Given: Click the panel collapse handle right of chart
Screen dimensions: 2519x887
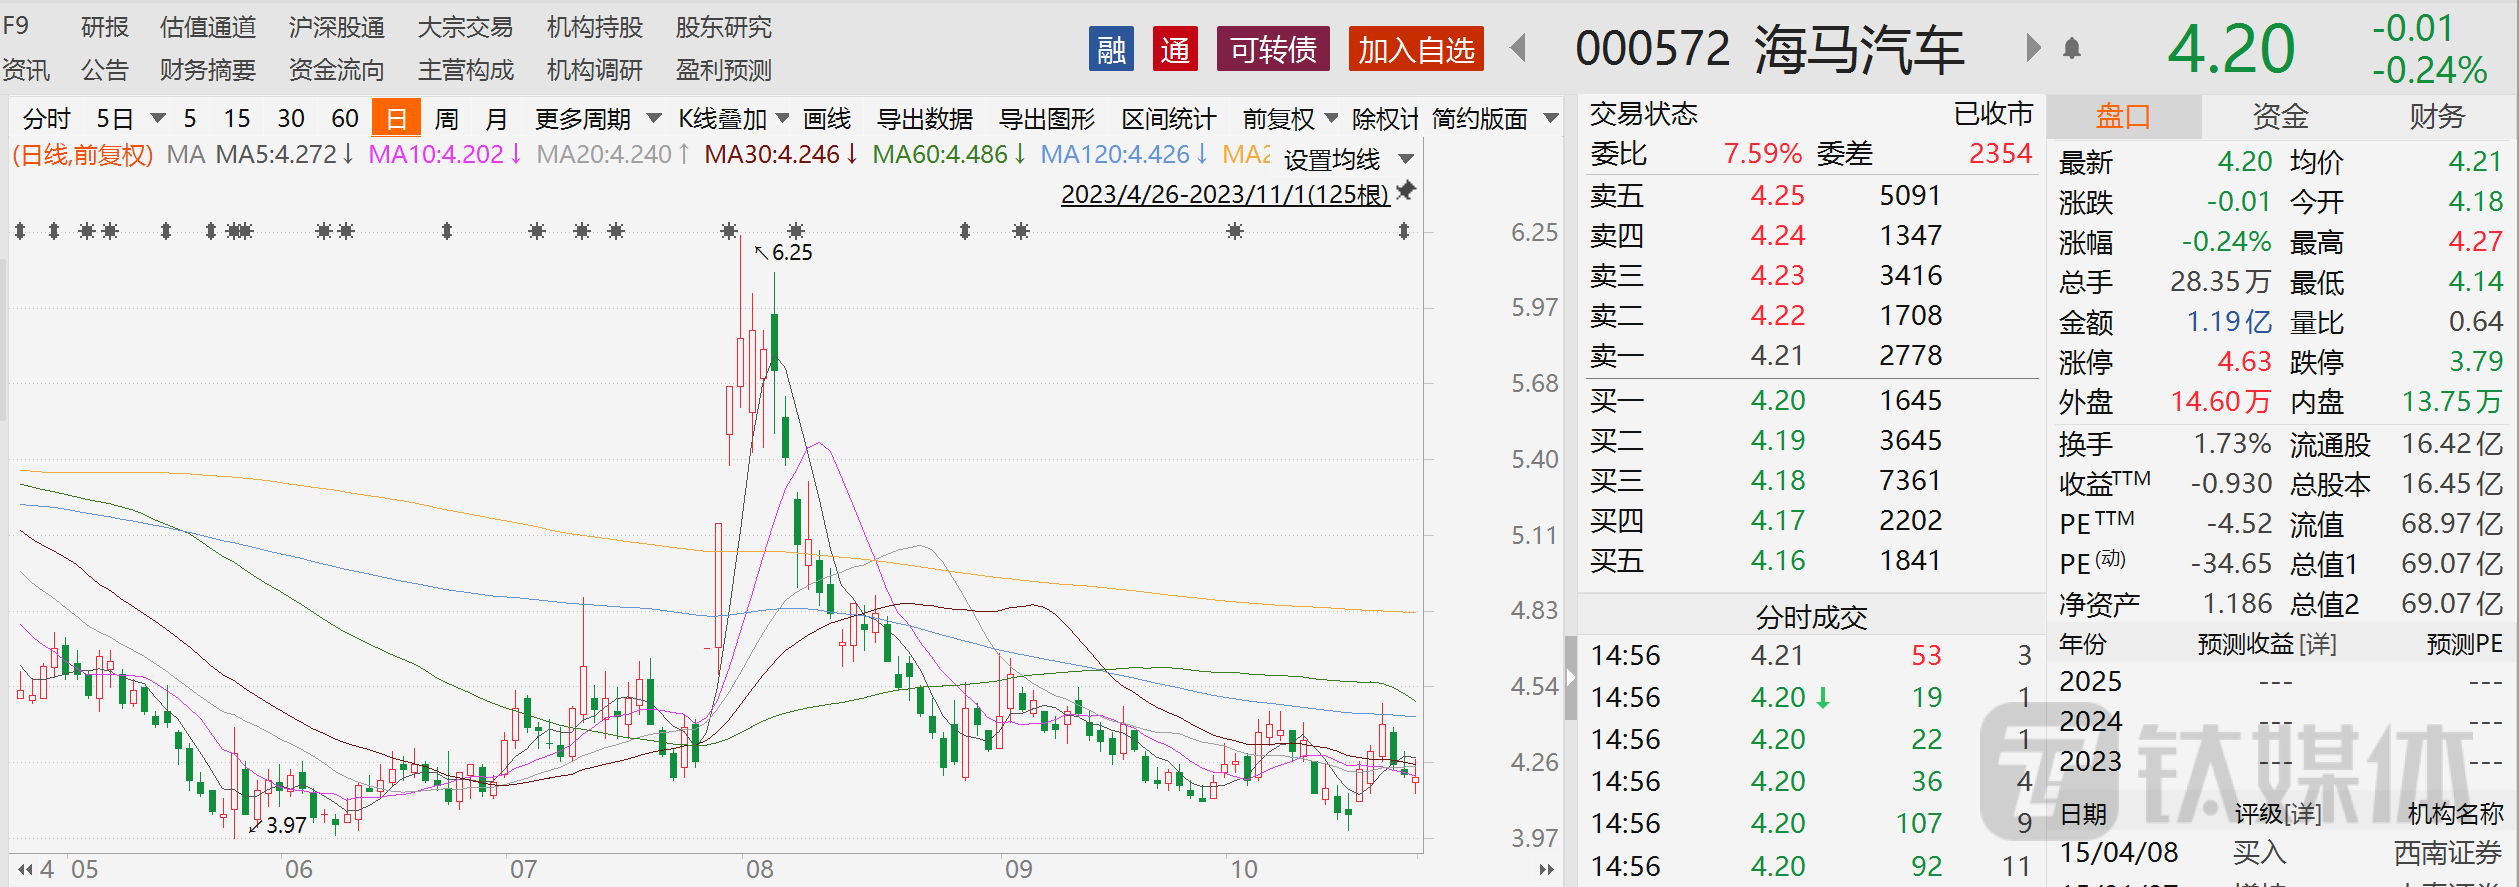Looking at the screenshot, I should [1570, 678].
